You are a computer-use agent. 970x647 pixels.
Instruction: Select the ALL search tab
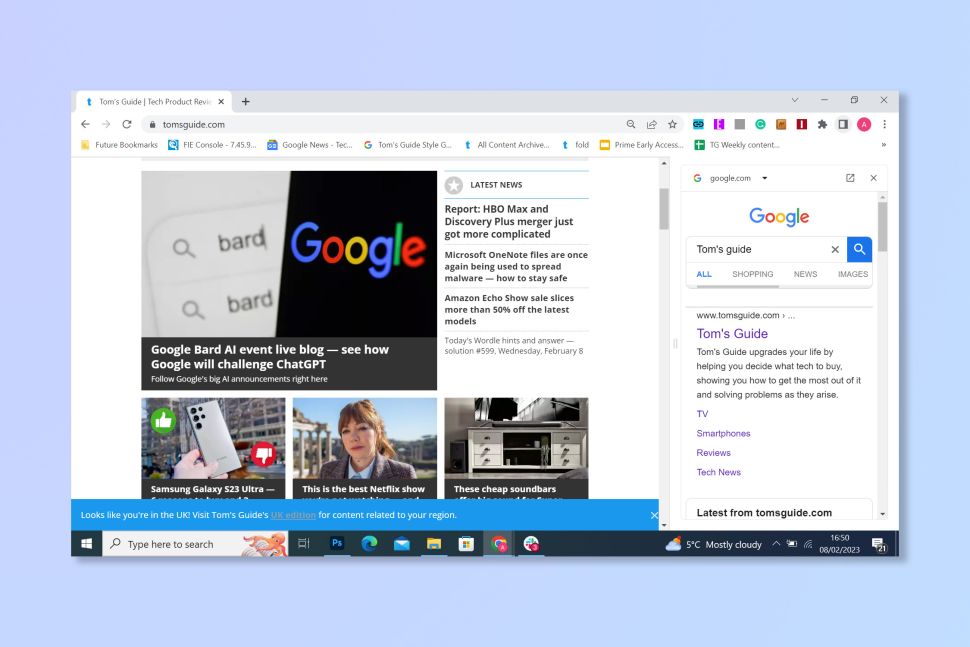click(704, 274)
